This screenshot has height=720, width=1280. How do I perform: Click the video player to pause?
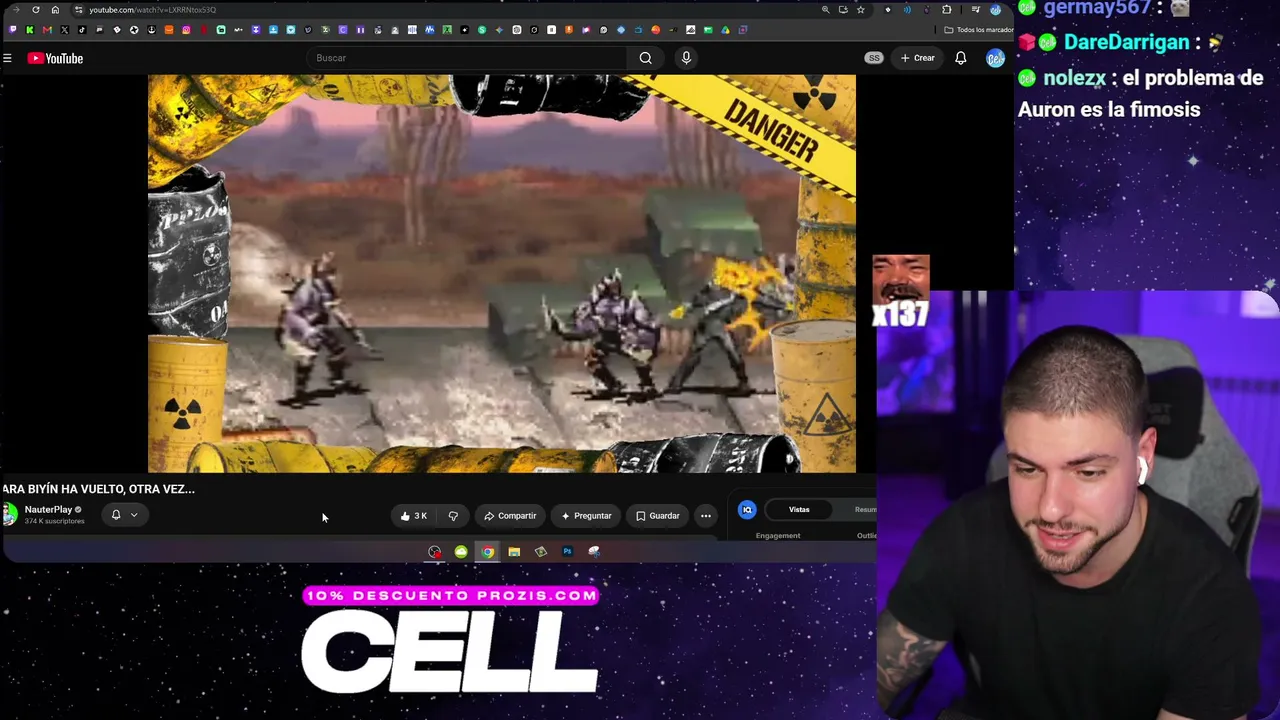click(x=502, y=273)
